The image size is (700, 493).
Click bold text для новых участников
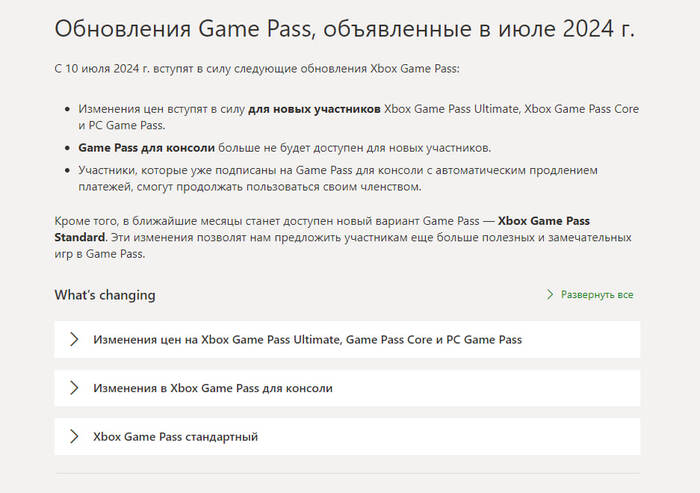point(314,109)
